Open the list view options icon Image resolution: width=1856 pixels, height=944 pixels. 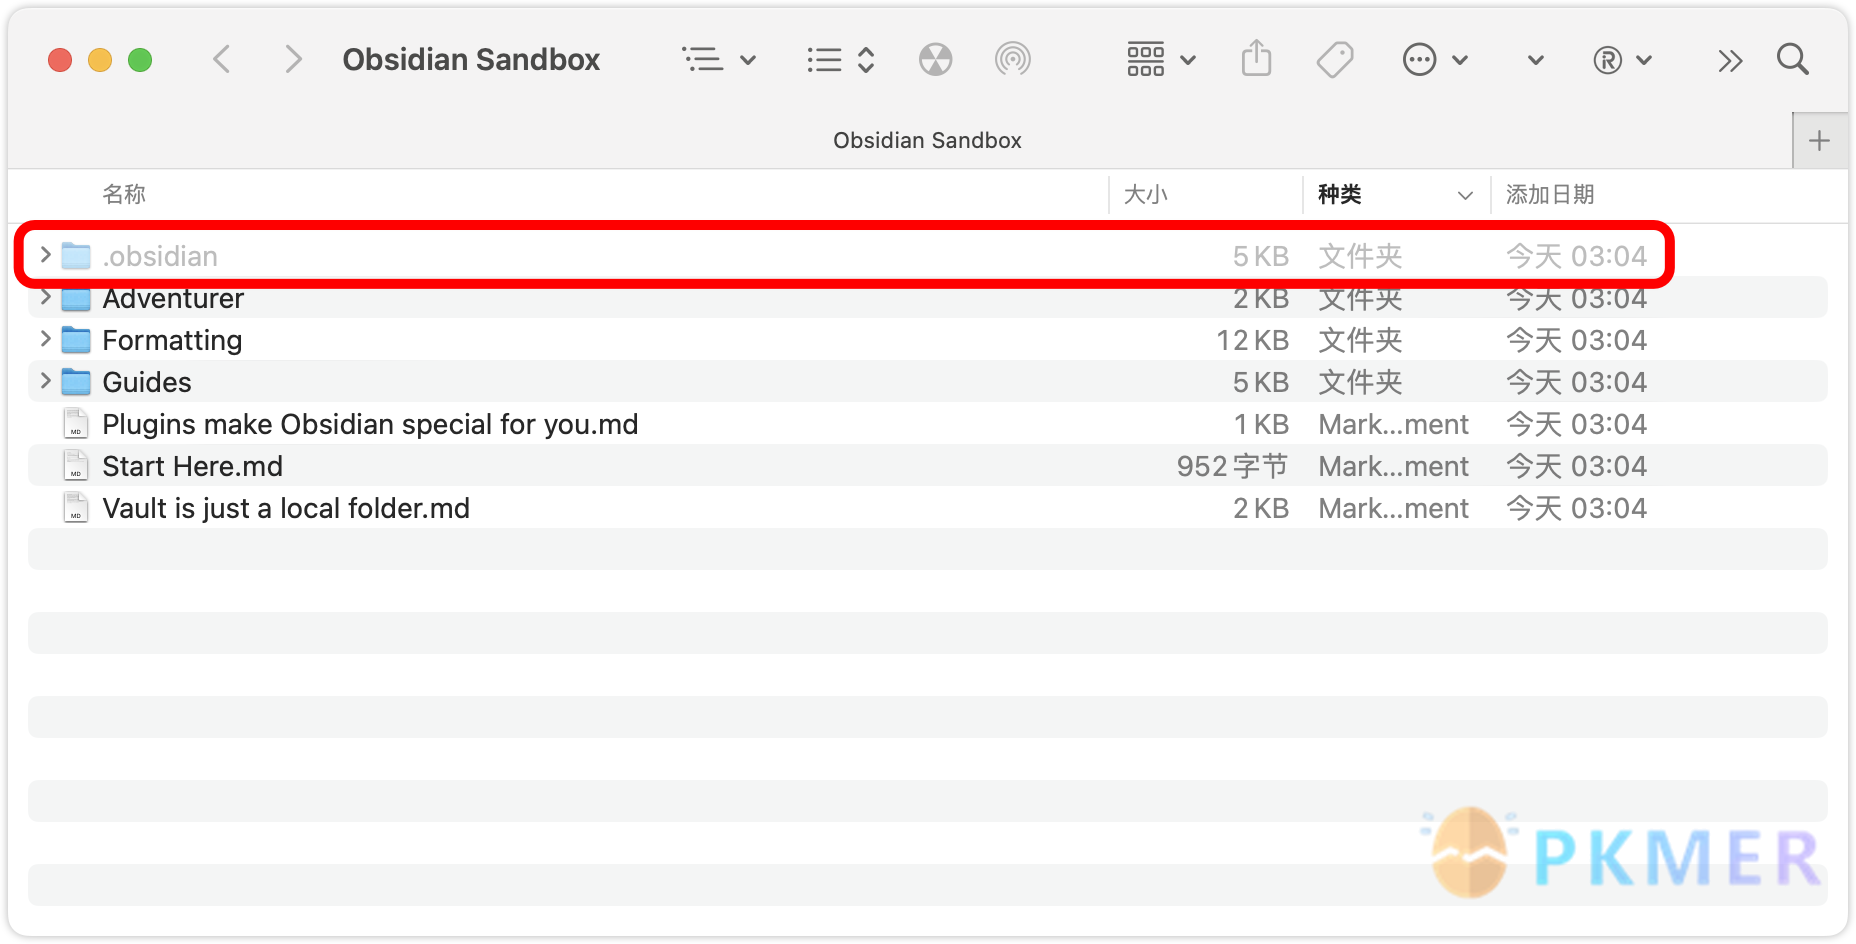pyautogui.click(x=703, y=60)
